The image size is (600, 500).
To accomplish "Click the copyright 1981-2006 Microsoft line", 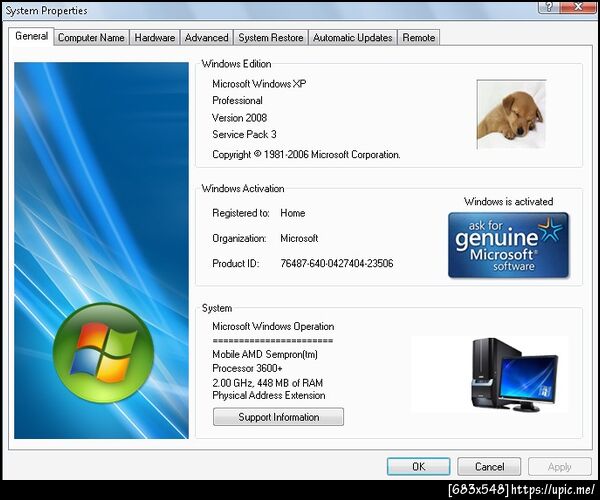I will 306,154.
